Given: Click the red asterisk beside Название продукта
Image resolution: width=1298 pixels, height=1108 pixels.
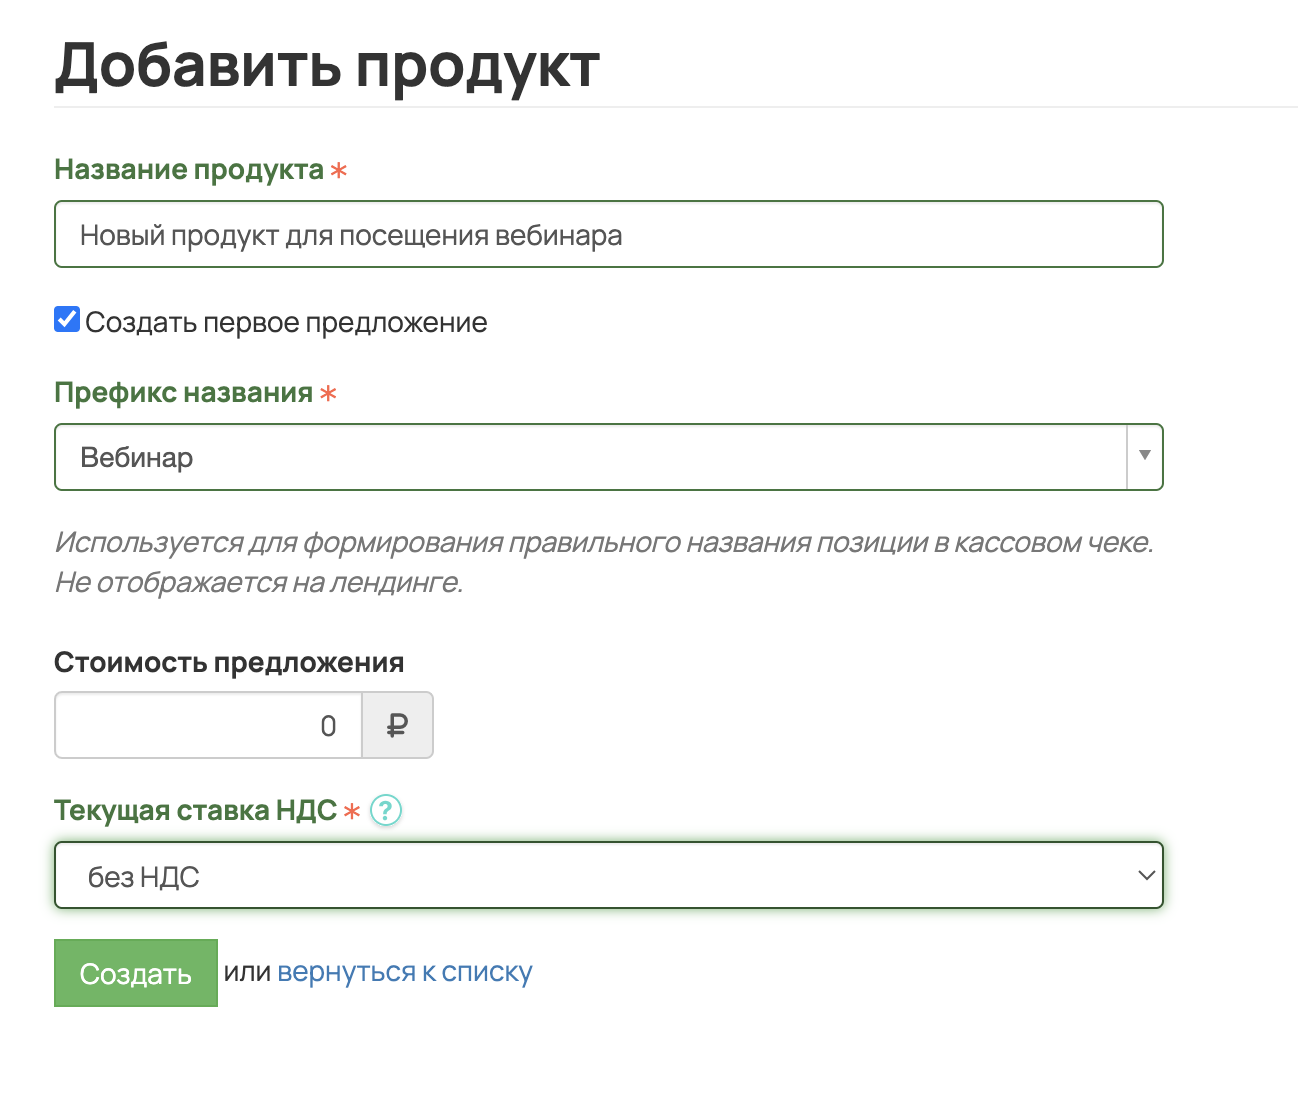Looking at the screenshot, I should pyautogui.click(x=339, y=171).
